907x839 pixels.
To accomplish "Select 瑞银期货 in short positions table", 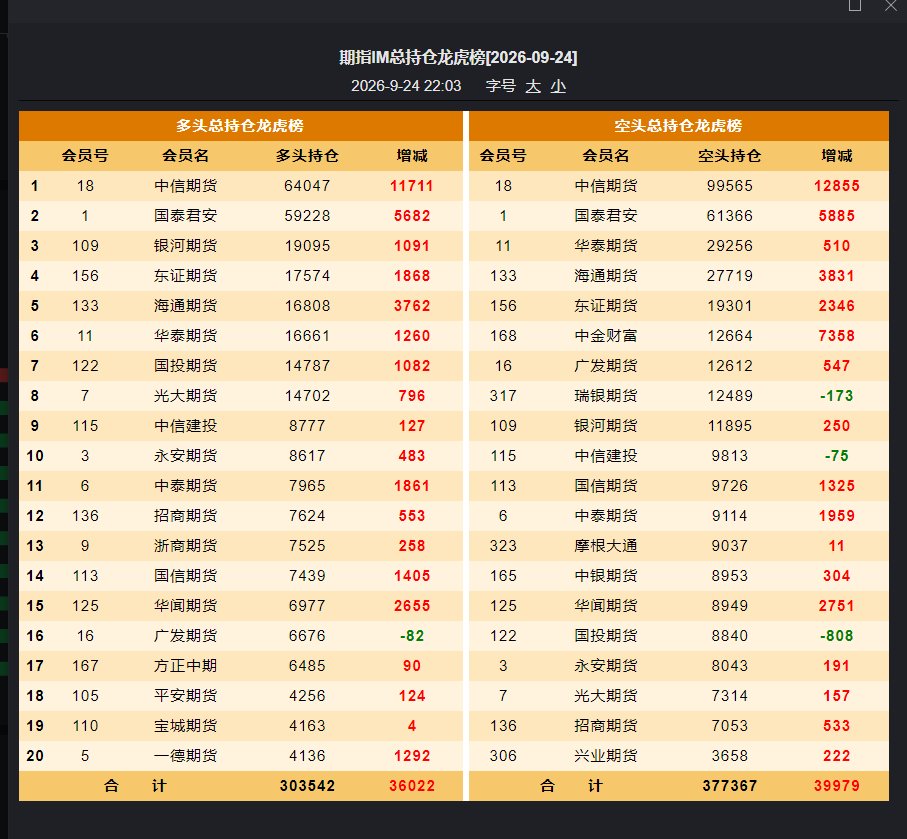I will (606, 396).
